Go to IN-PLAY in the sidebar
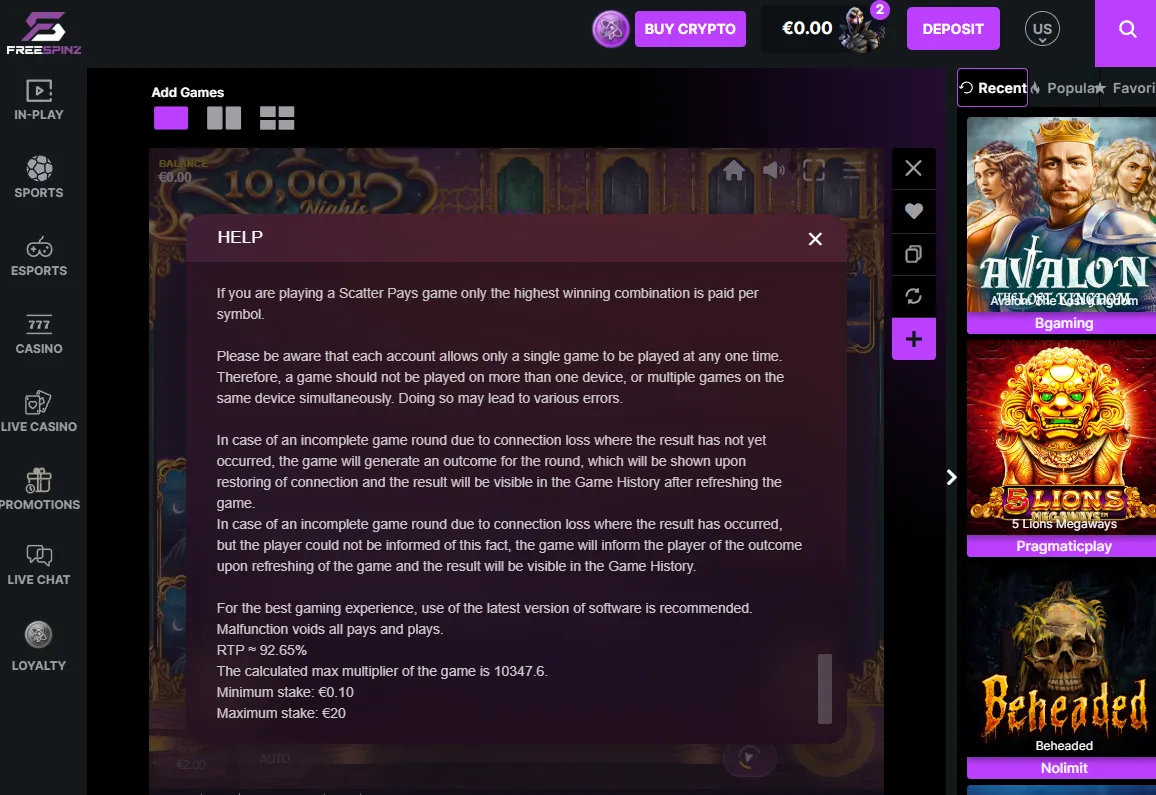The width and height of the screenshot is (1156, 795). pos(39,100)
